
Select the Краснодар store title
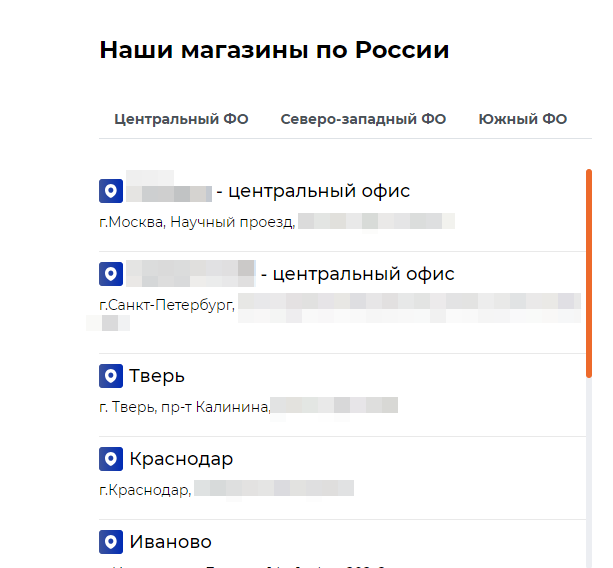point(181,459)
